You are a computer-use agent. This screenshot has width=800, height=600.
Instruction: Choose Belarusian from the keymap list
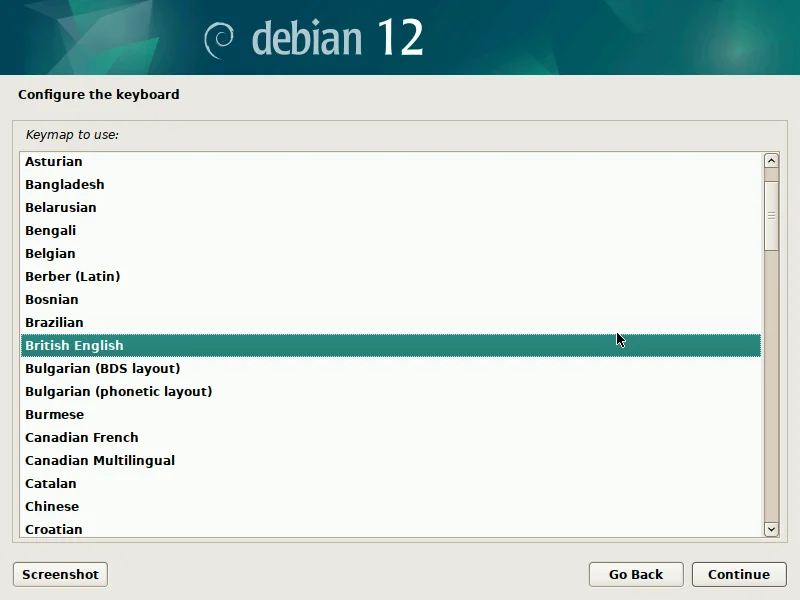pyautogui.click(x=391, y=207)
